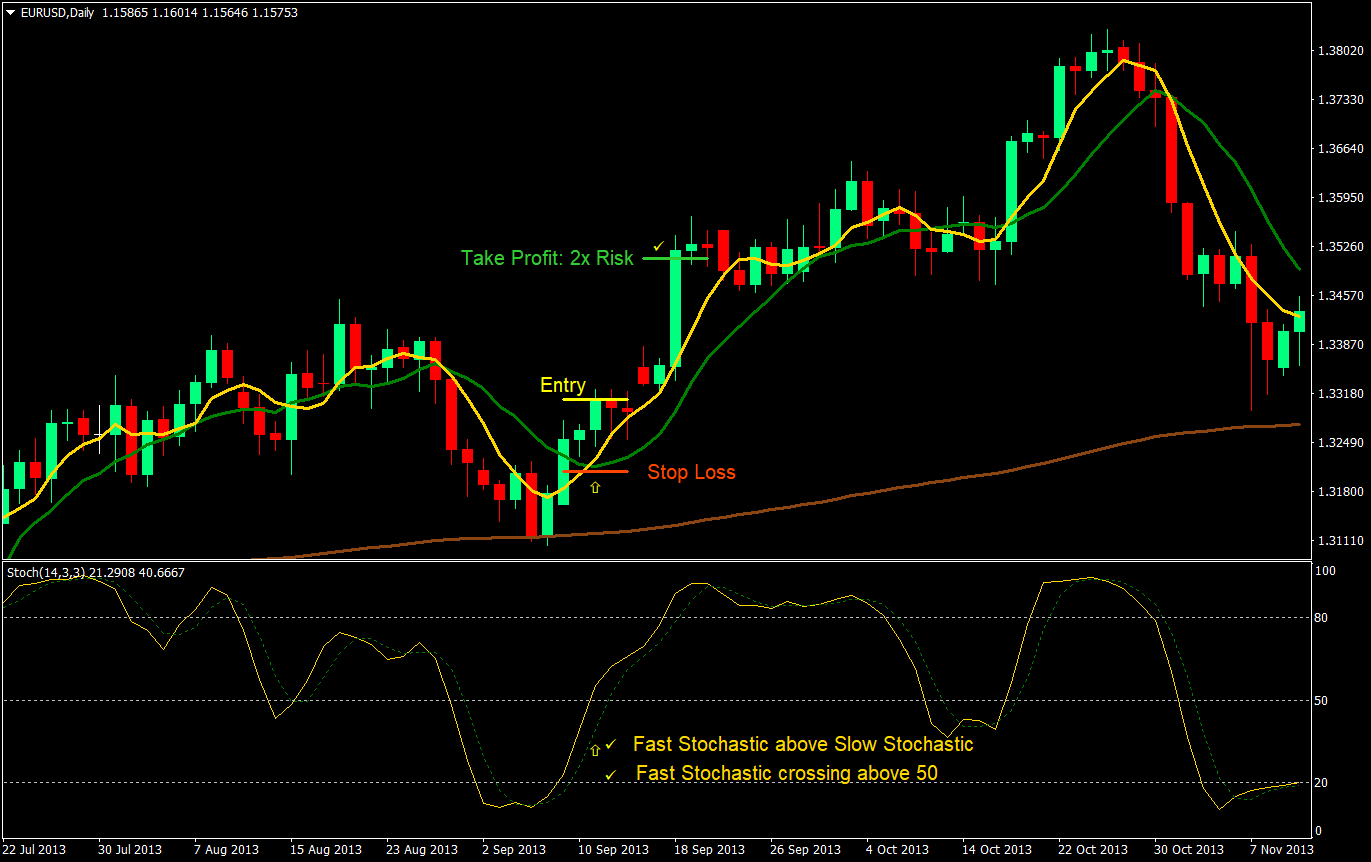Select the orange 'Stop Loss' text label
1371x862 pixels.
click(x=691, y=472)
